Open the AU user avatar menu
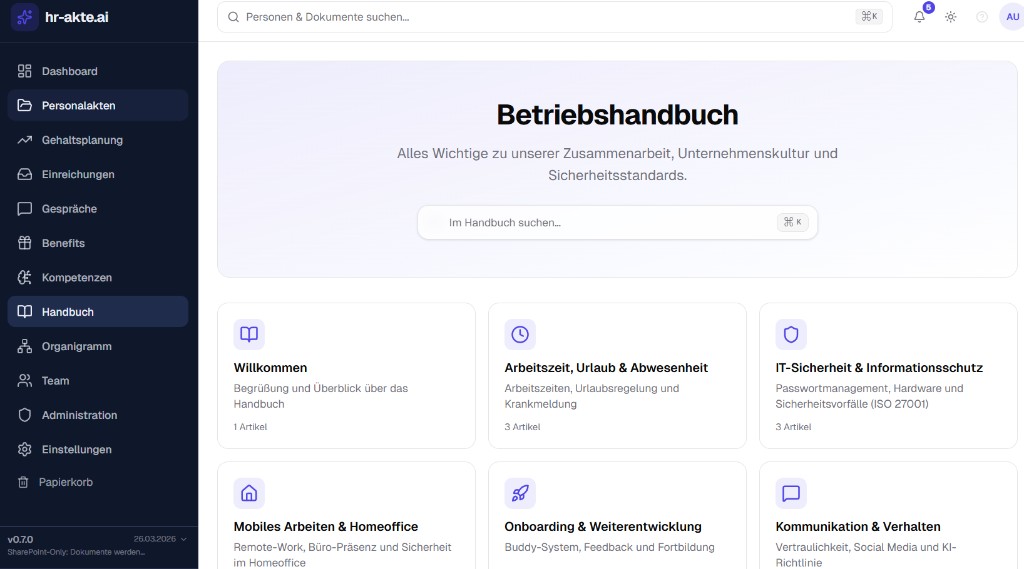1024x569 pixels. click(x=1010, y=17)
